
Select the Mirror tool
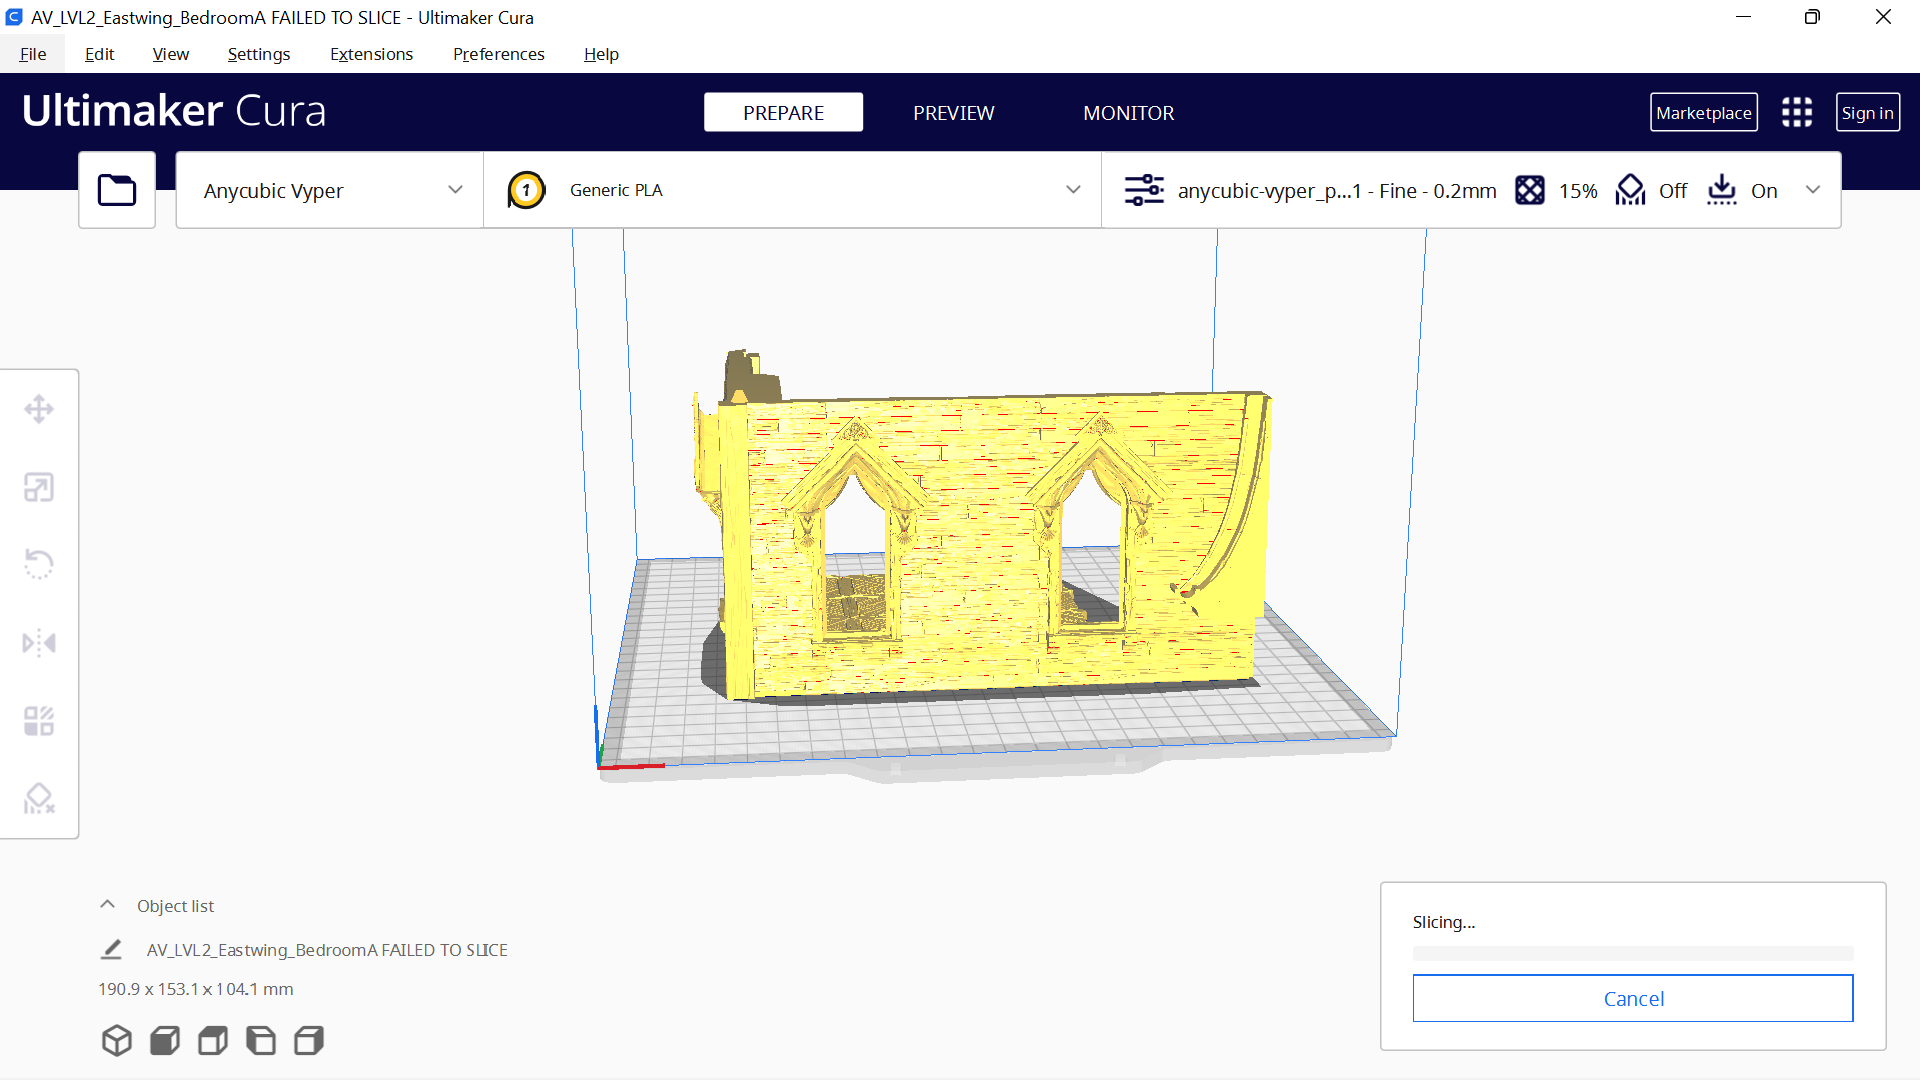39,643
